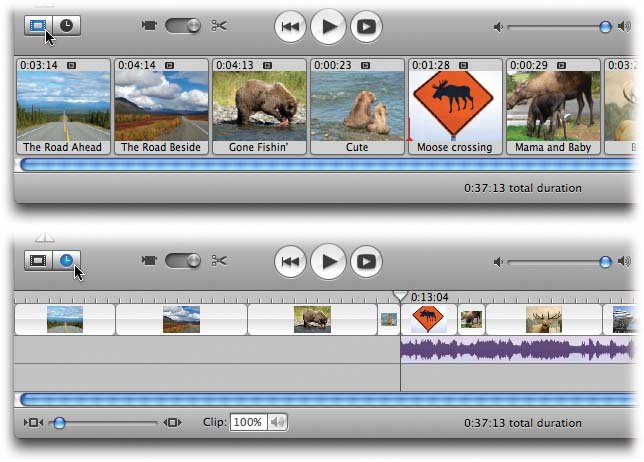This screenshot has height=462, width=644.
Task: Toggle camera/edit mode switch in top panel
Action: pos(181,26)
